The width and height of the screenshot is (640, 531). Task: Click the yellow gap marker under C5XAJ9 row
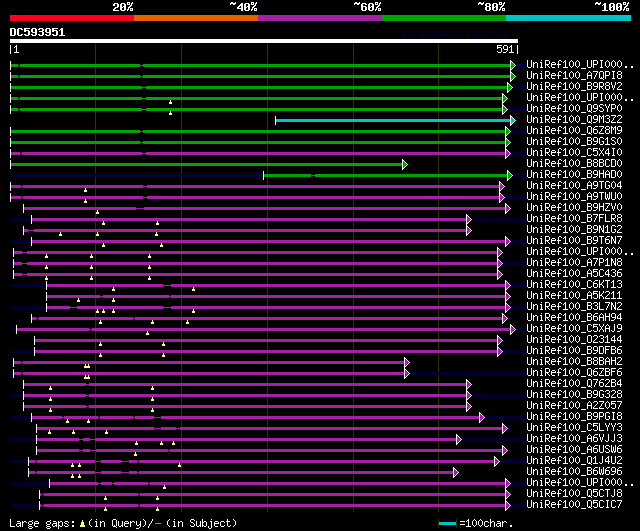pos(147,333)
